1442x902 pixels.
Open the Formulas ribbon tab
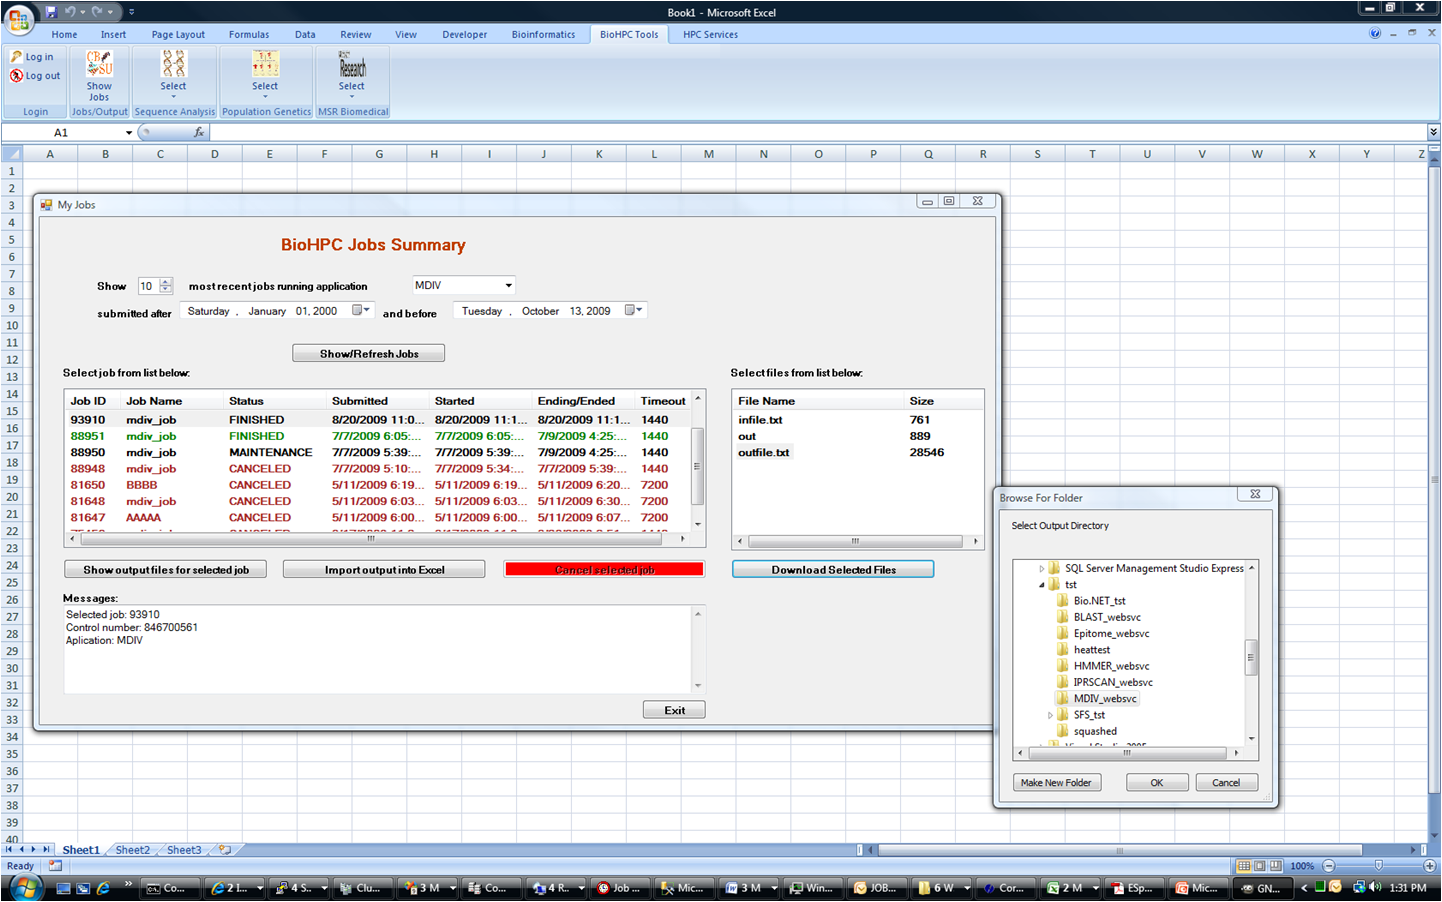[x=249, y=34]
